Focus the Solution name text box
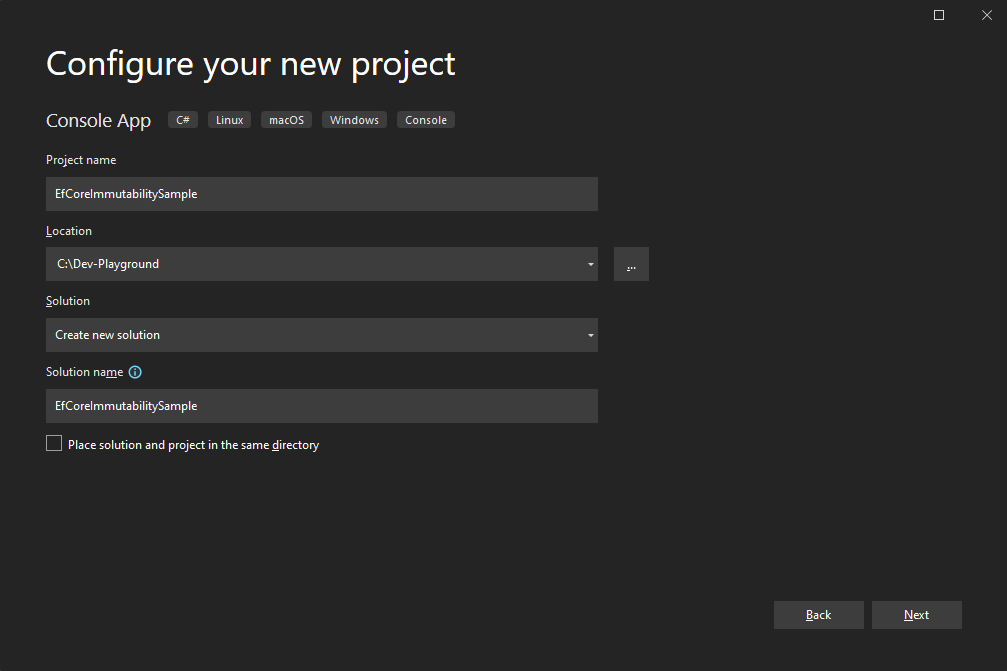The height and width of the screenshot is (671, 1007). (321, 406)
